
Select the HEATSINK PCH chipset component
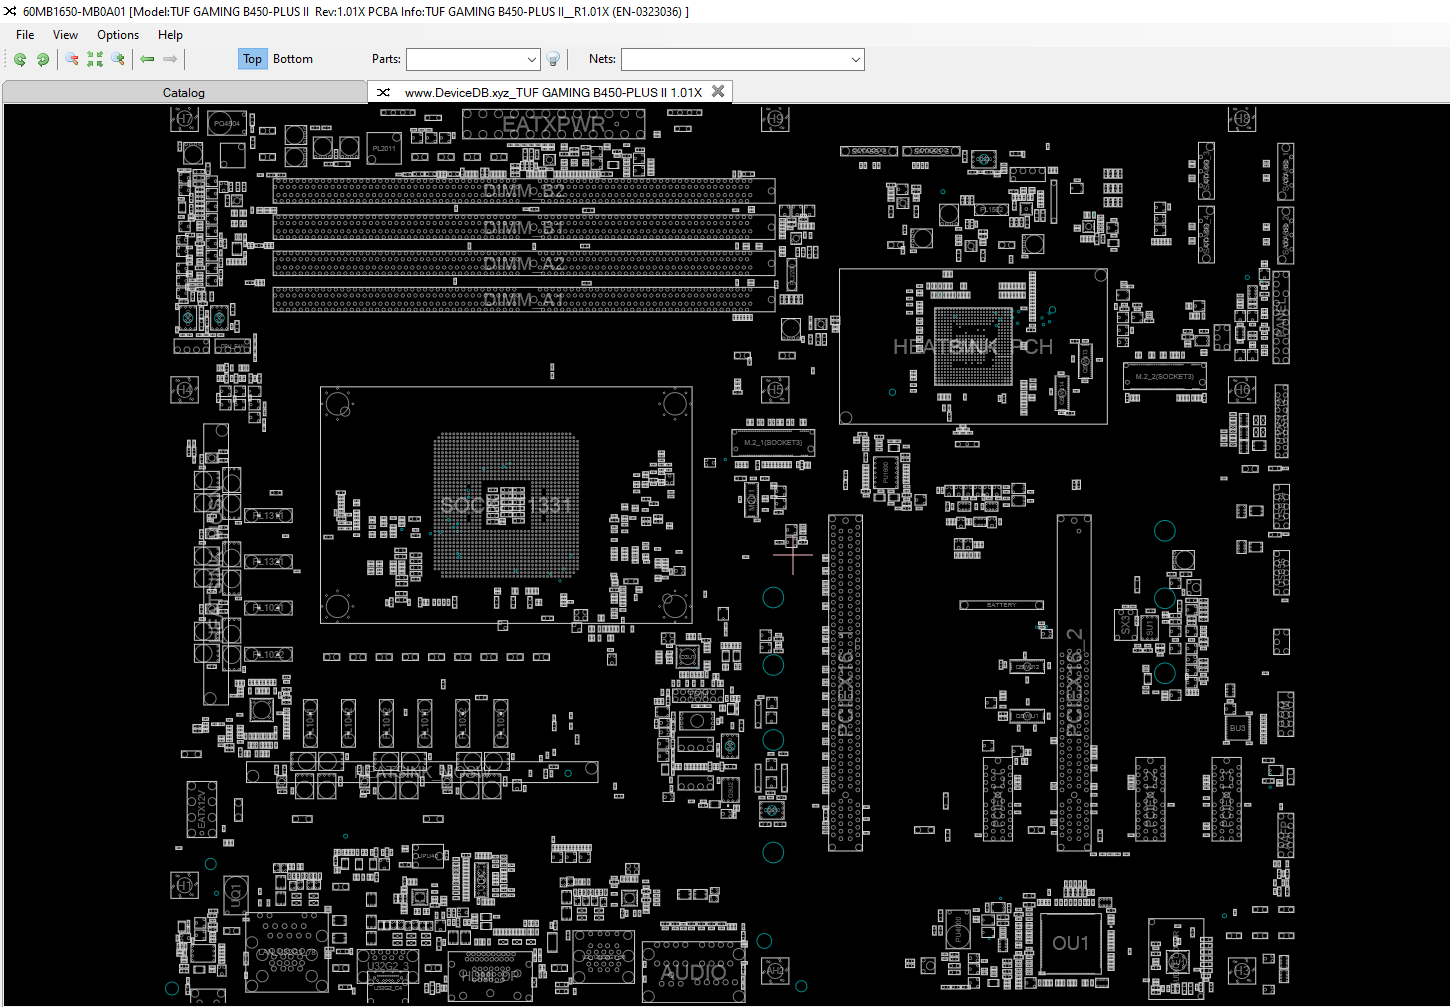coord(973,346)
